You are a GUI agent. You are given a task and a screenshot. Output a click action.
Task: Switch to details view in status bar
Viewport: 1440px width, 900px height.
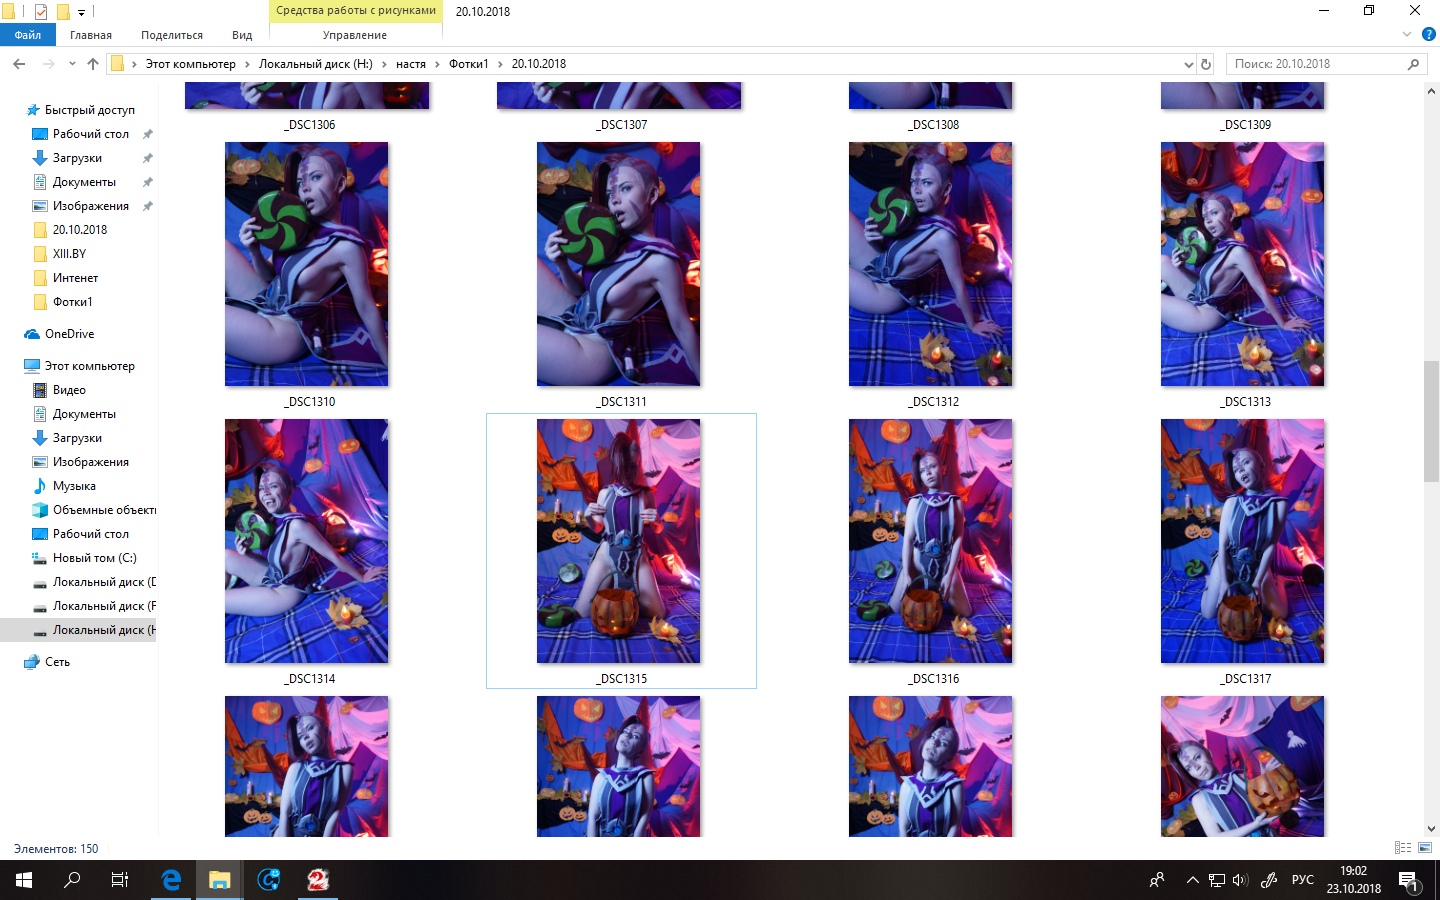tap(1403, 848)
